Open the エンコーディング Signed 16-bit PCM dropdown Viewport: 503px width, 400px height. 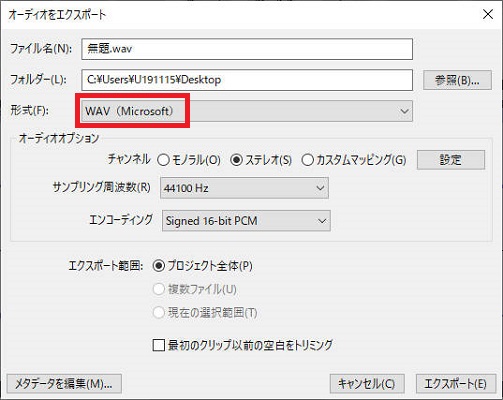[x=246, y=221]
